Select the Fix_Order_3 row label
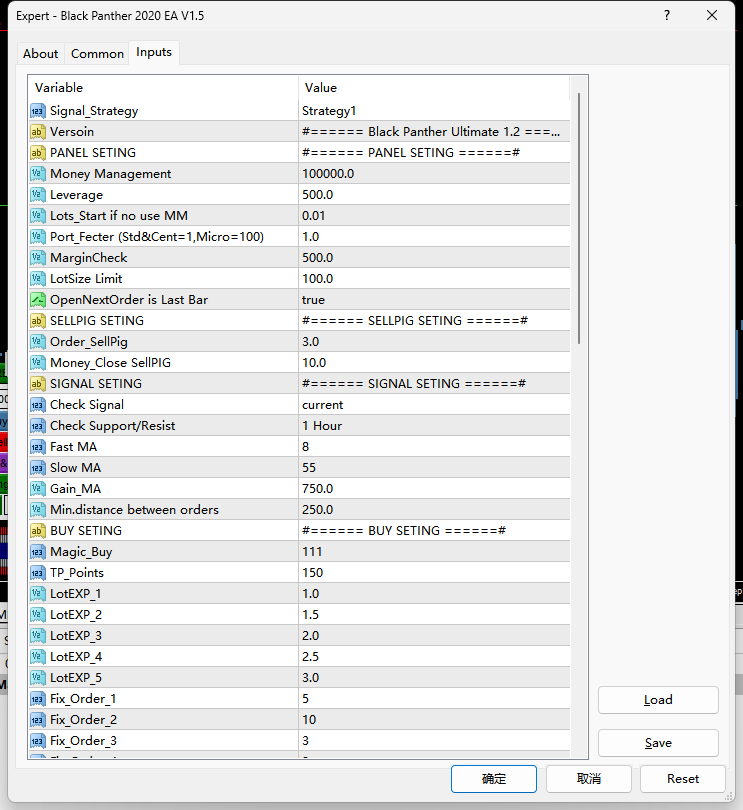Image resolution: width=743 pixels, height=810 pixels. pyautogui.click(x=83, y=741)
